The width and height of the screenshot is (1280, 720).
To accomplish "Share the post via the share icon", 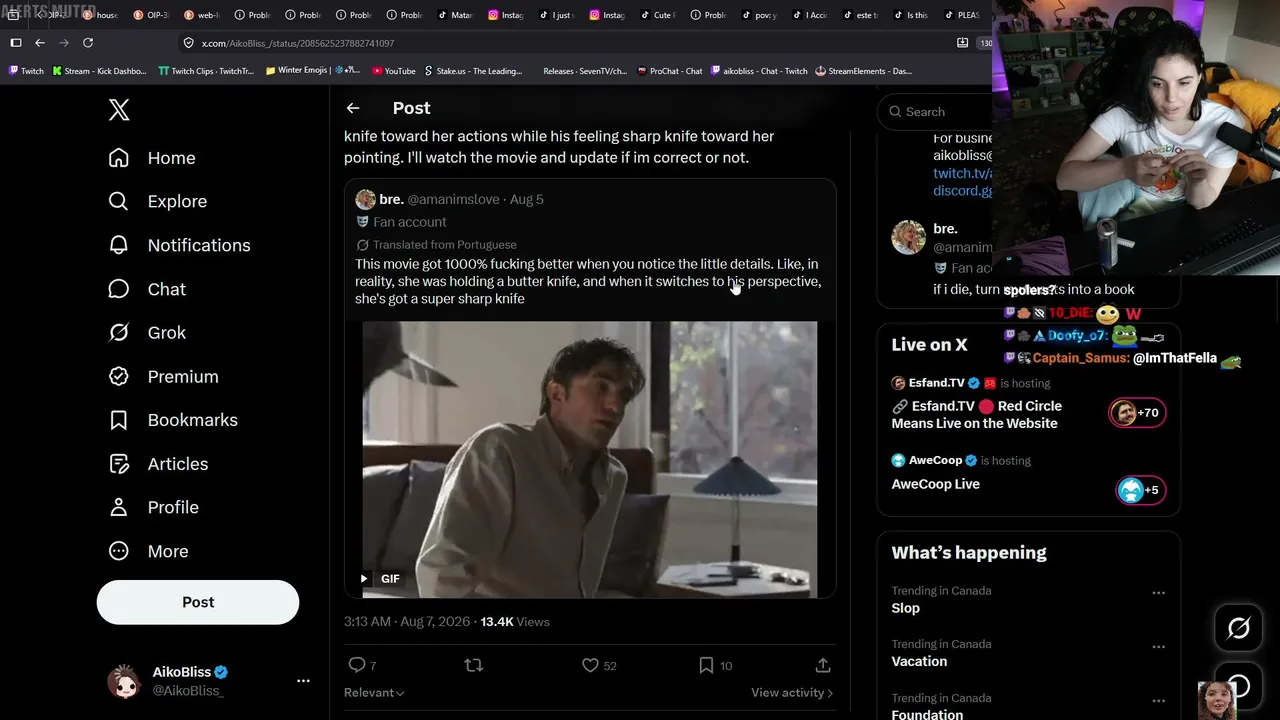I will [x=823, y=665].
